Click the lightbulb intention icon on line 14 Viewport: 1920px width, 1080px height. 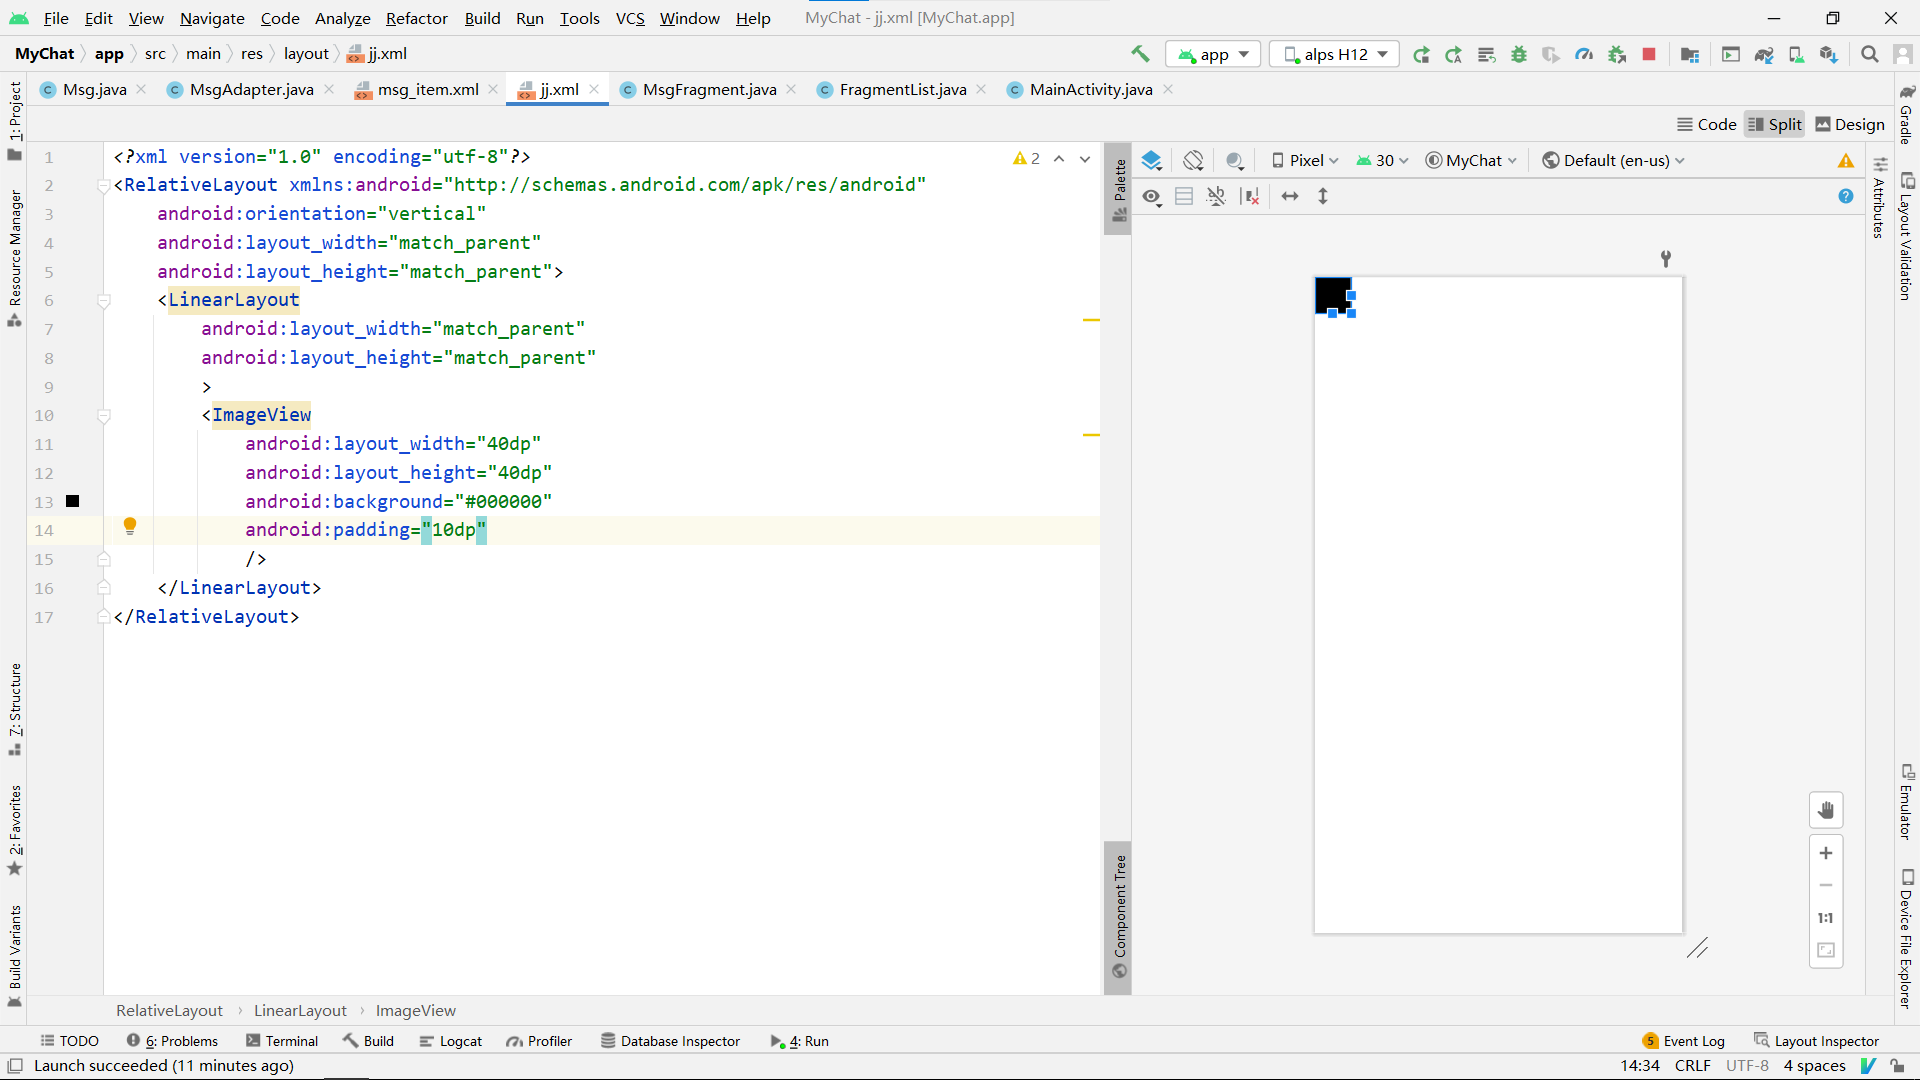click(x=130, y=526)
